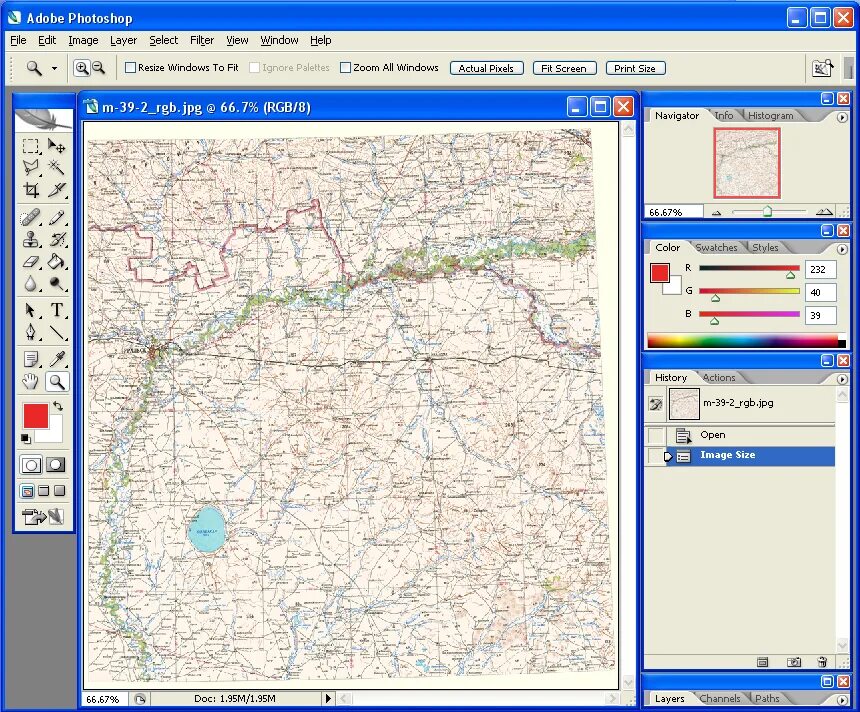Enable Resize Windows To Fit checkbox
Image resolution: width=860 pixels, height=712 pixels.
click(131, 67)
